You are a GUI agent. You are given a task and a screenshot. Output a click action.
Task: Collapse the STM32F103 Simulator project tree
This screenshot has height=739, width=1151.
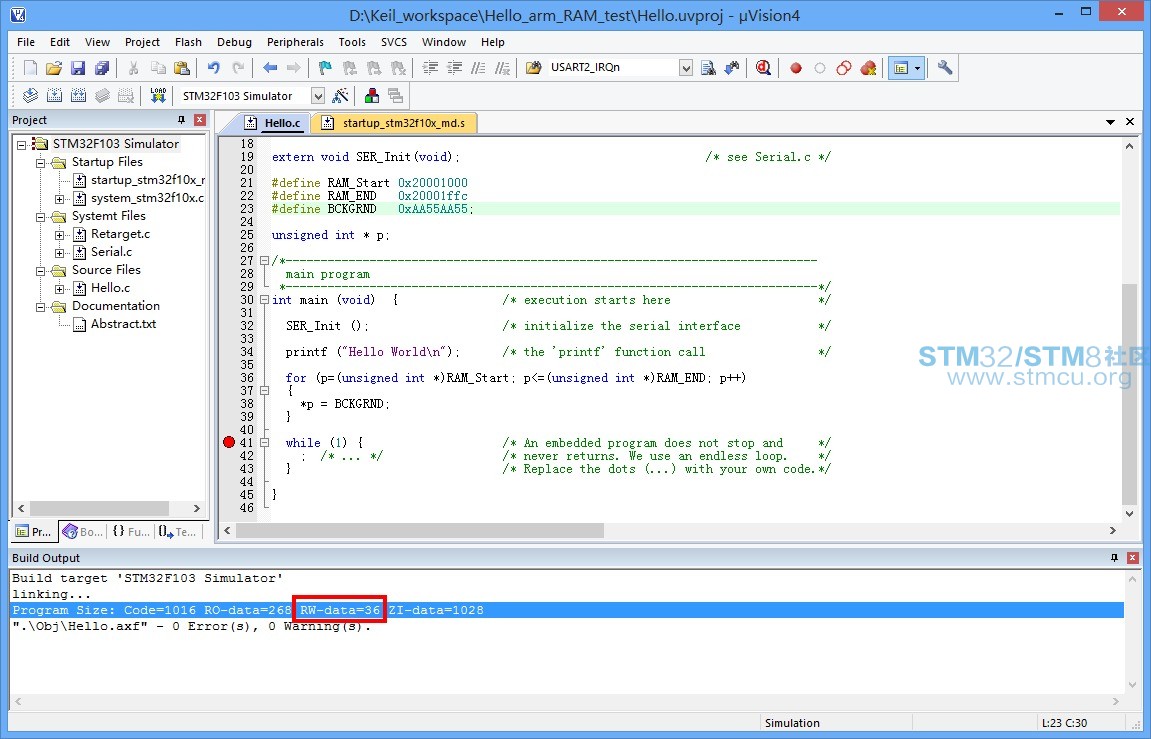click(21, 145)
